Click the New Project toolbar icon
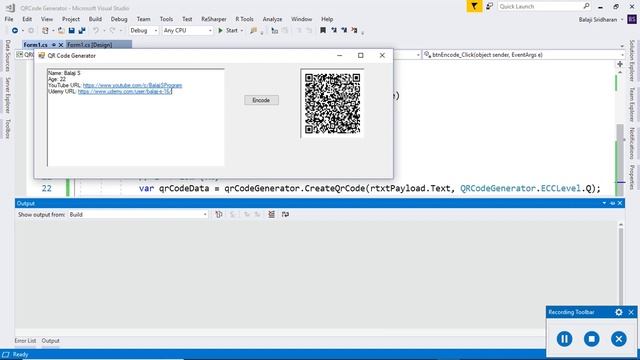This screenshot has width=640, height=360. [x=45, y=31]
